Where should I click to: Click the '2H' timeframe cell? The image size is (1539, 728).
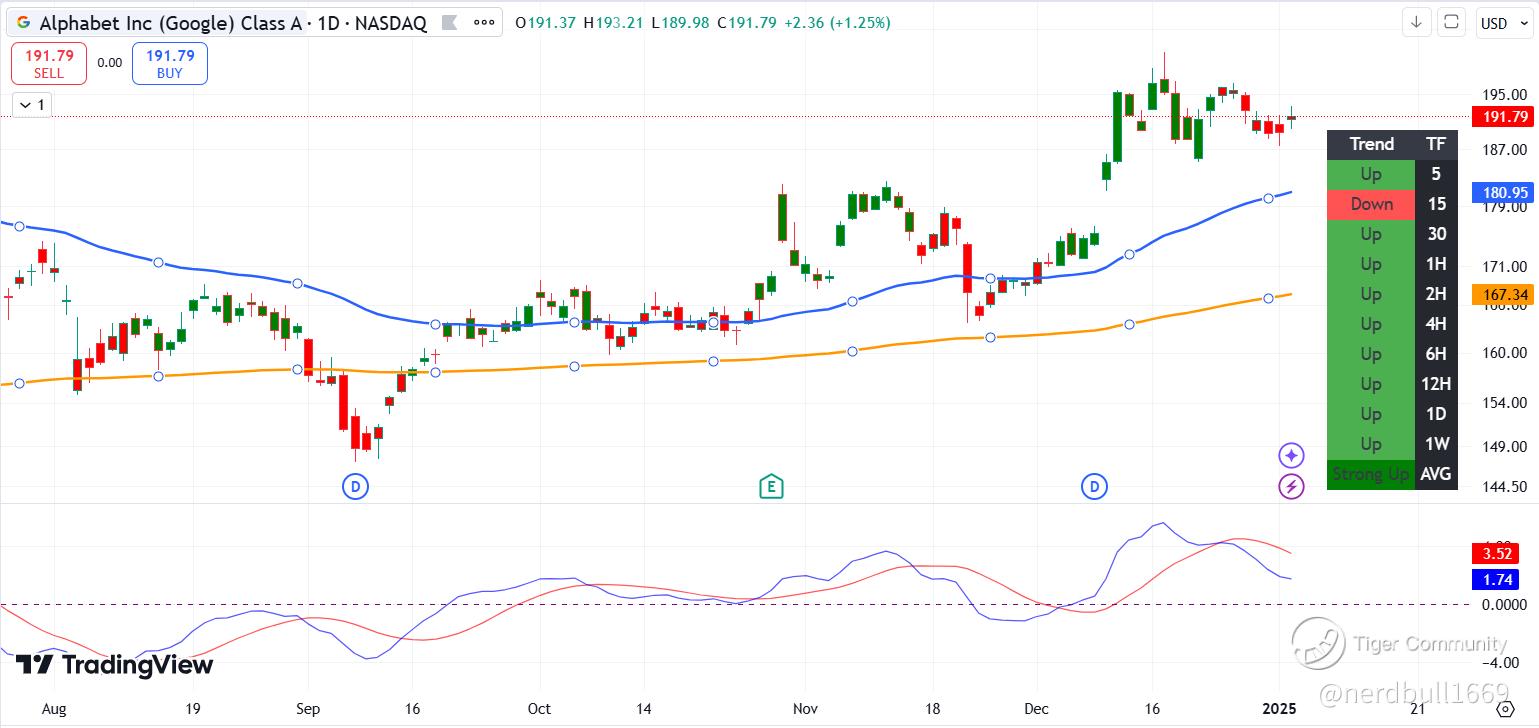[x=1436, y=294]
